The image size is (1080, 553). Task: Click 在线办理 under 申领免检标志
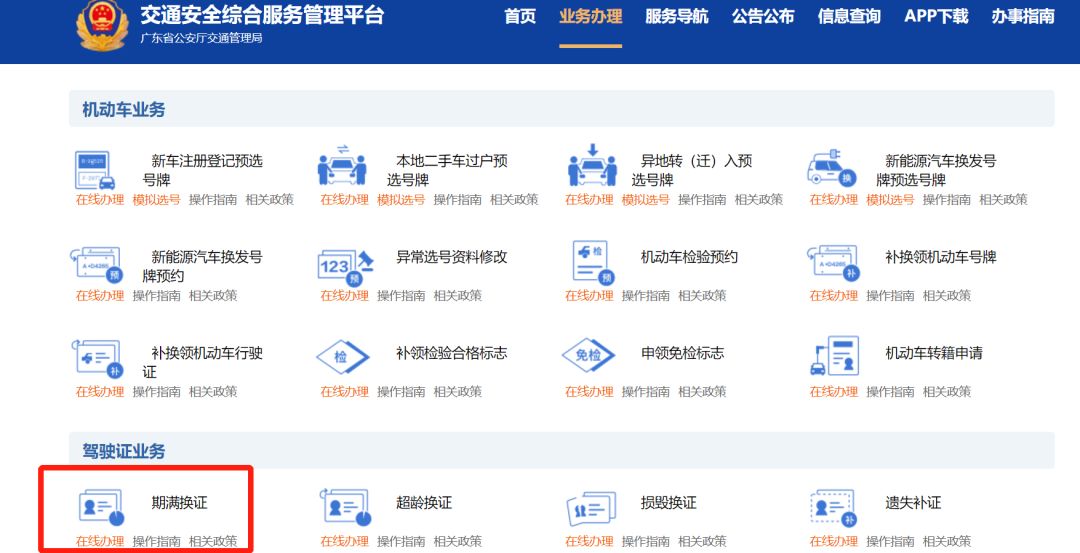(589, 392)
